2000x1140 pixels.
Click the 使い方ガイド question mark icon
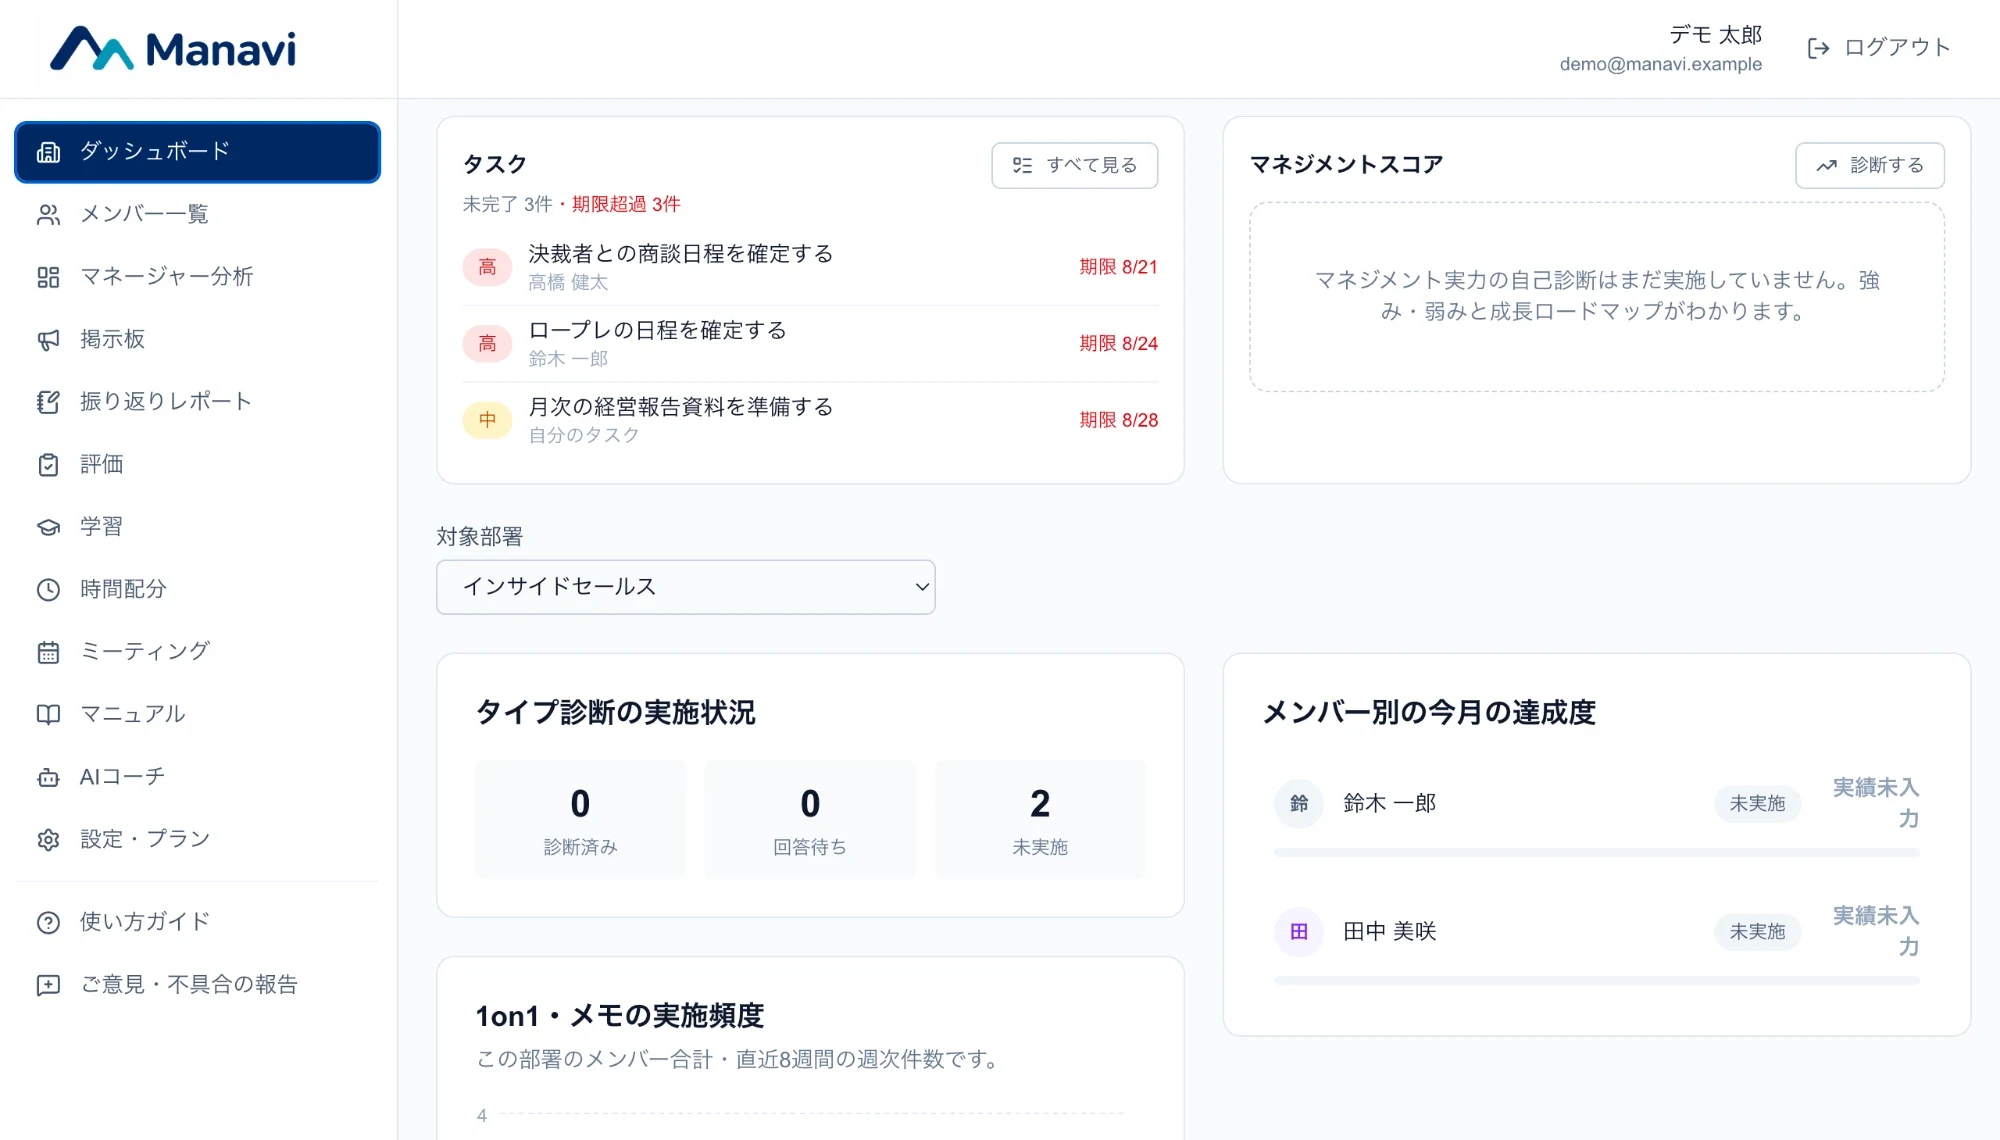(48, 923)
